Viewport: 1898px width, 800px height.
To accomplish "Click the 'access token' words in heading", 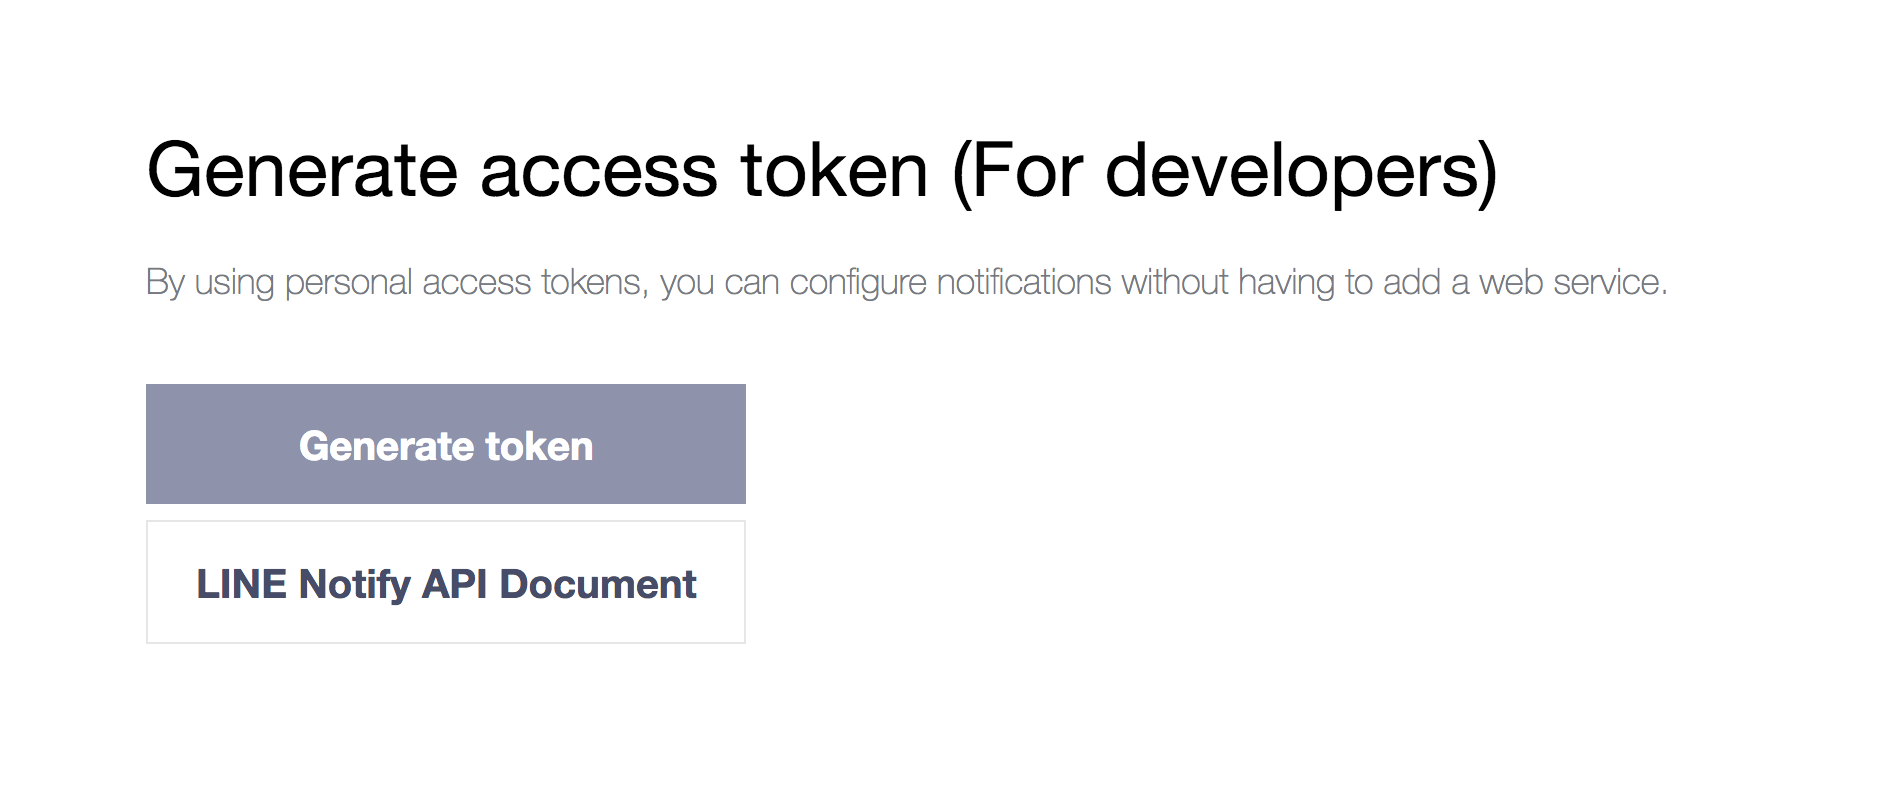I will [x=705, y=172].
